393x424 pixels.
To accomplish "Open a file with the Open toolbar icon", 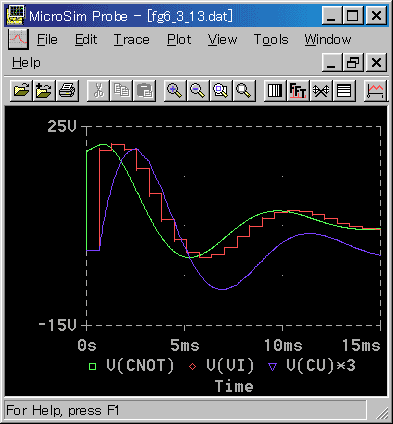I will [x=21, y=91].
